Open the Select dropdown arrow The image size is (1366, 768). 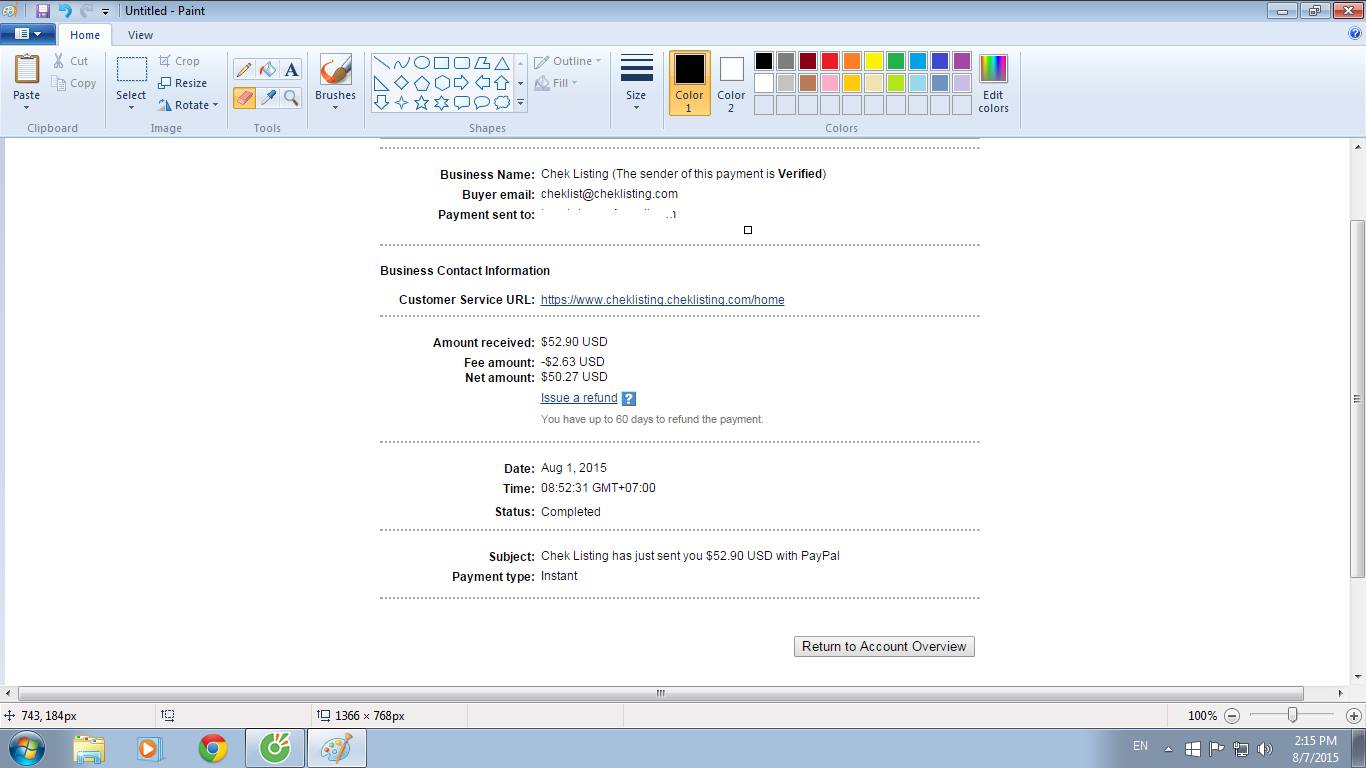[131, 107]
